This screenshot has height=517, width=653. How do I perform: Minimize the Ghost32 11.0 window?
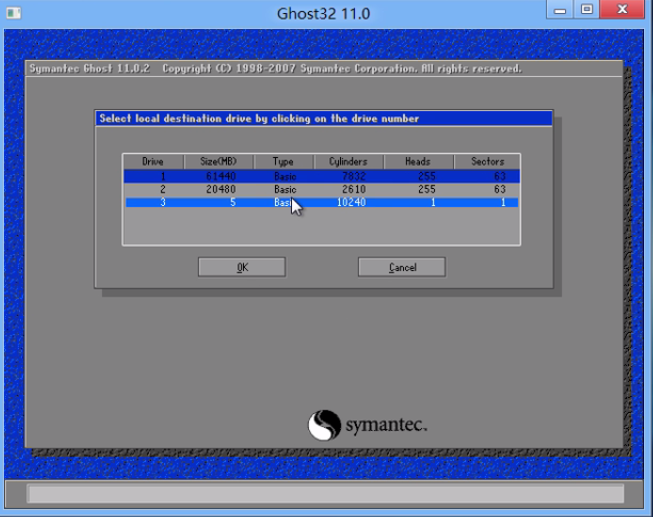click(x=560, y=9)
